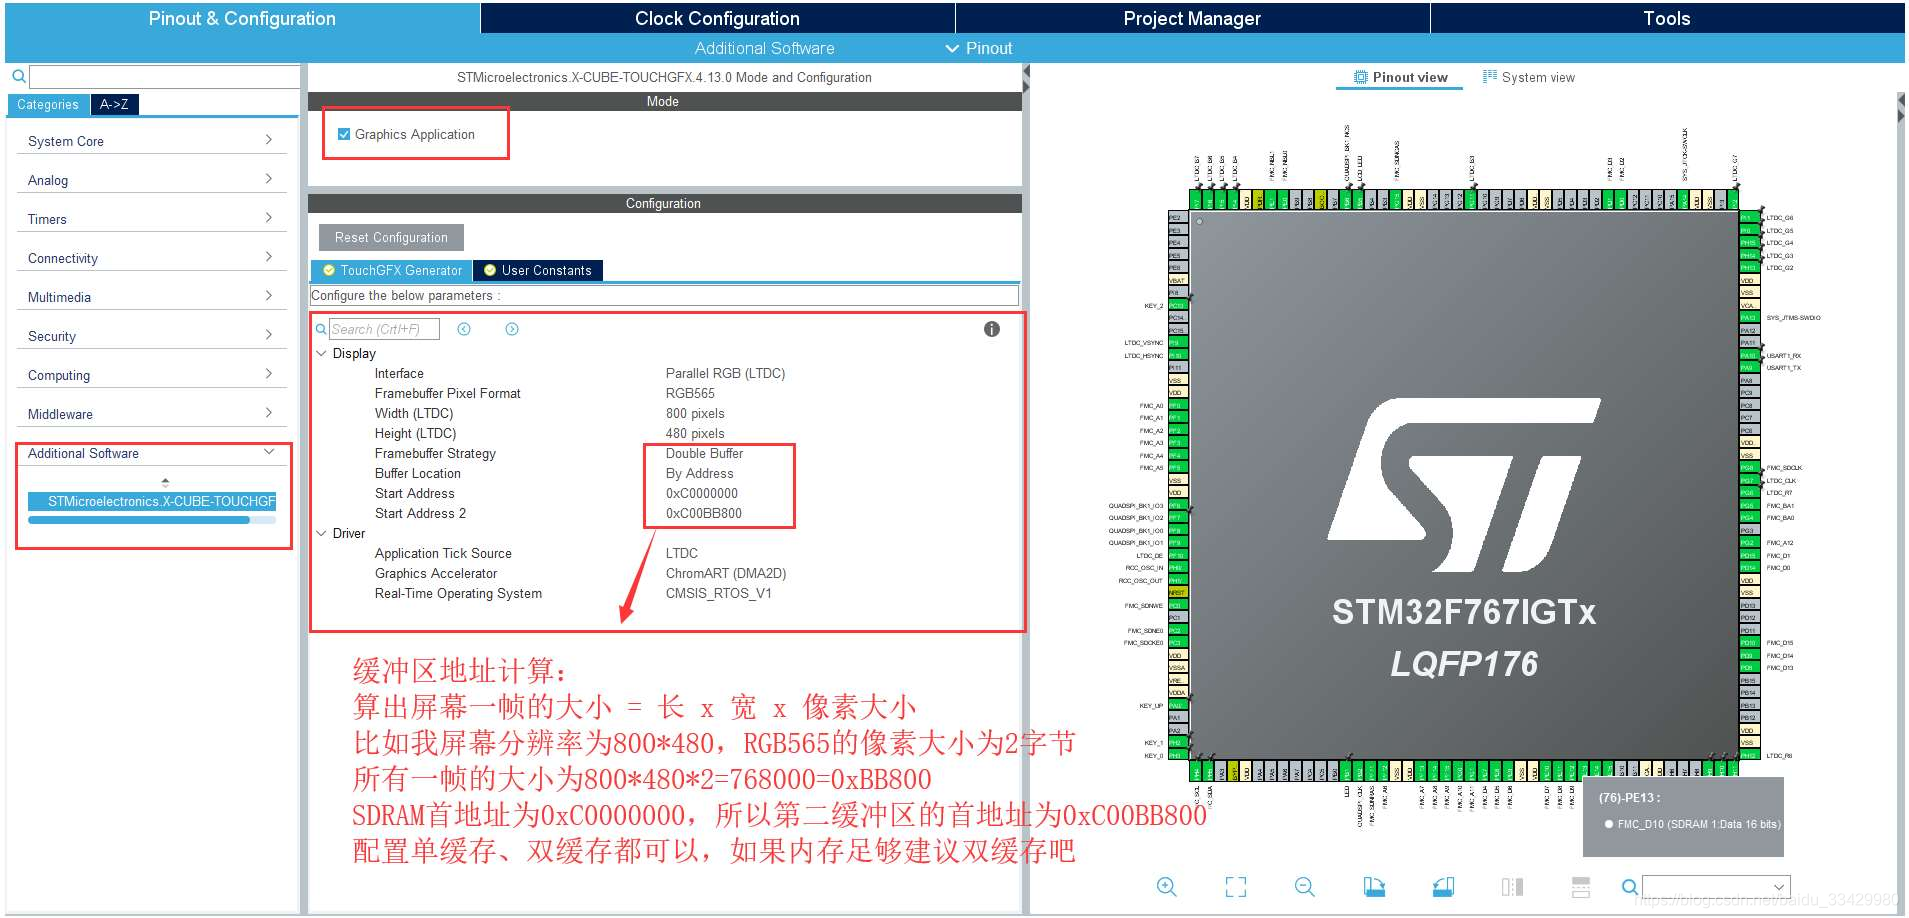Collapse the Driver parameter group
This screenshot has width=1909, height=918.
tap(321, 533)
